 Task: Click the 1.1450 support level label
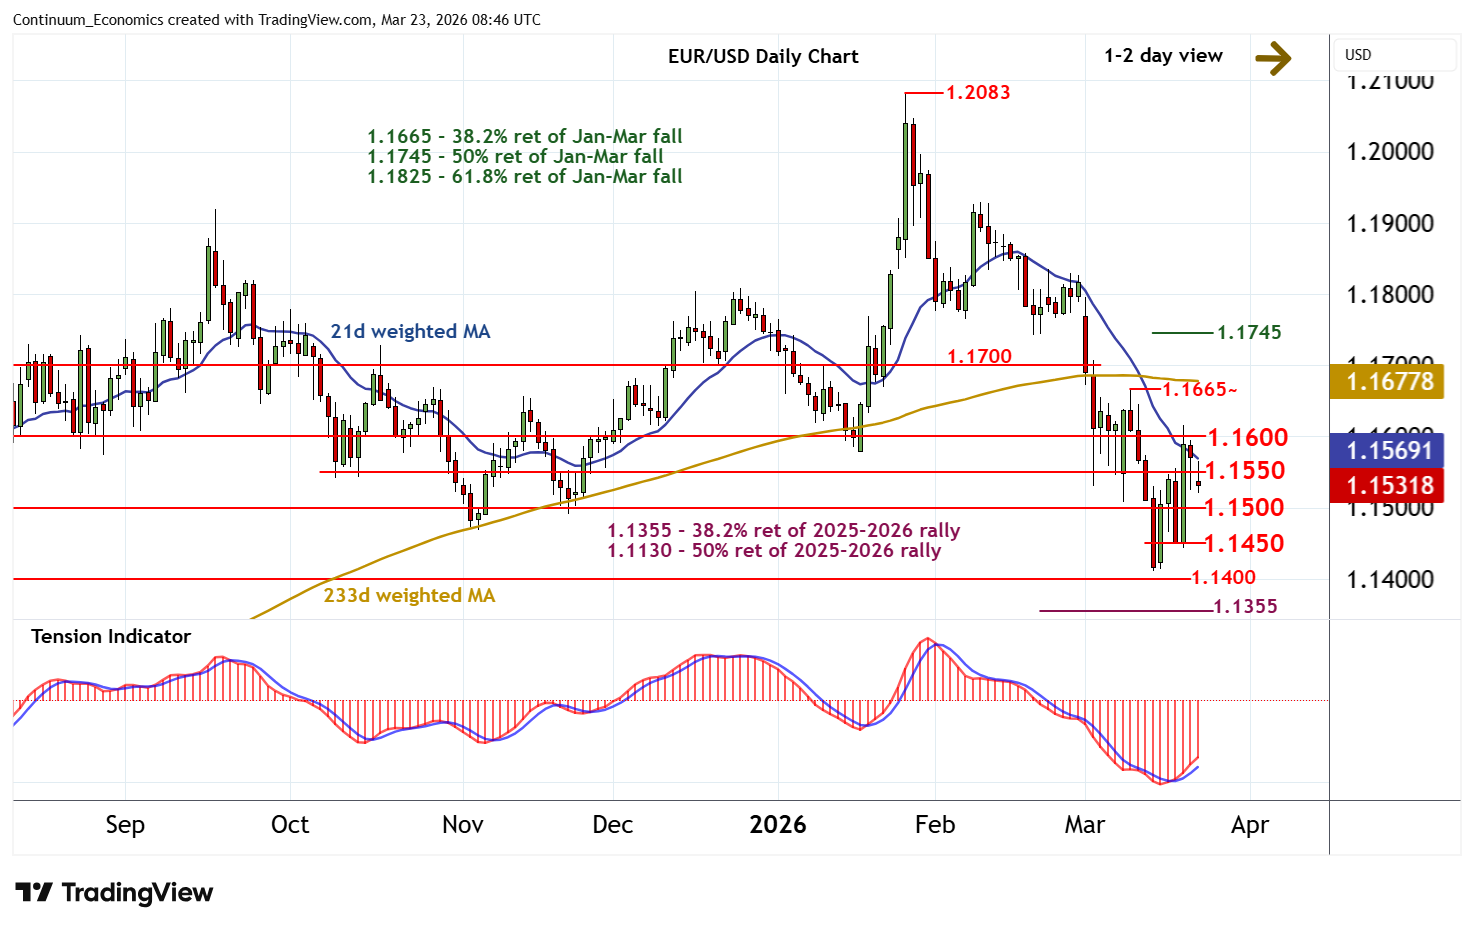coord(1243,544)
